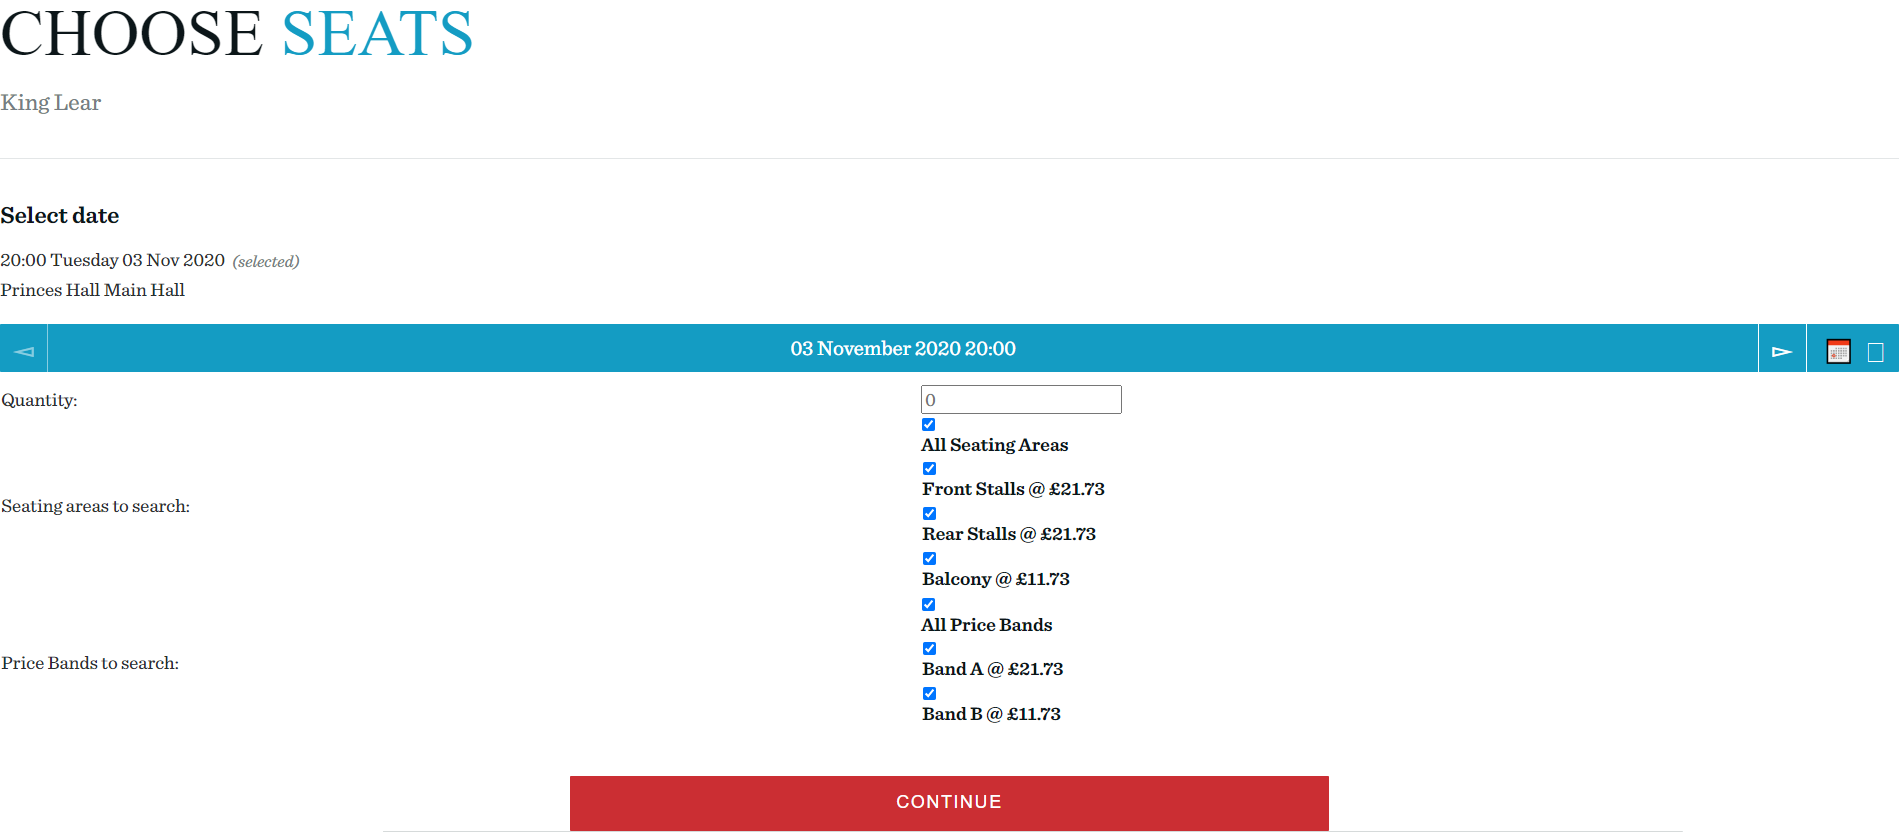Viewport: 1899px width, 838px height.
Task: Open the calendar view icon
Action: point(1838,351)
